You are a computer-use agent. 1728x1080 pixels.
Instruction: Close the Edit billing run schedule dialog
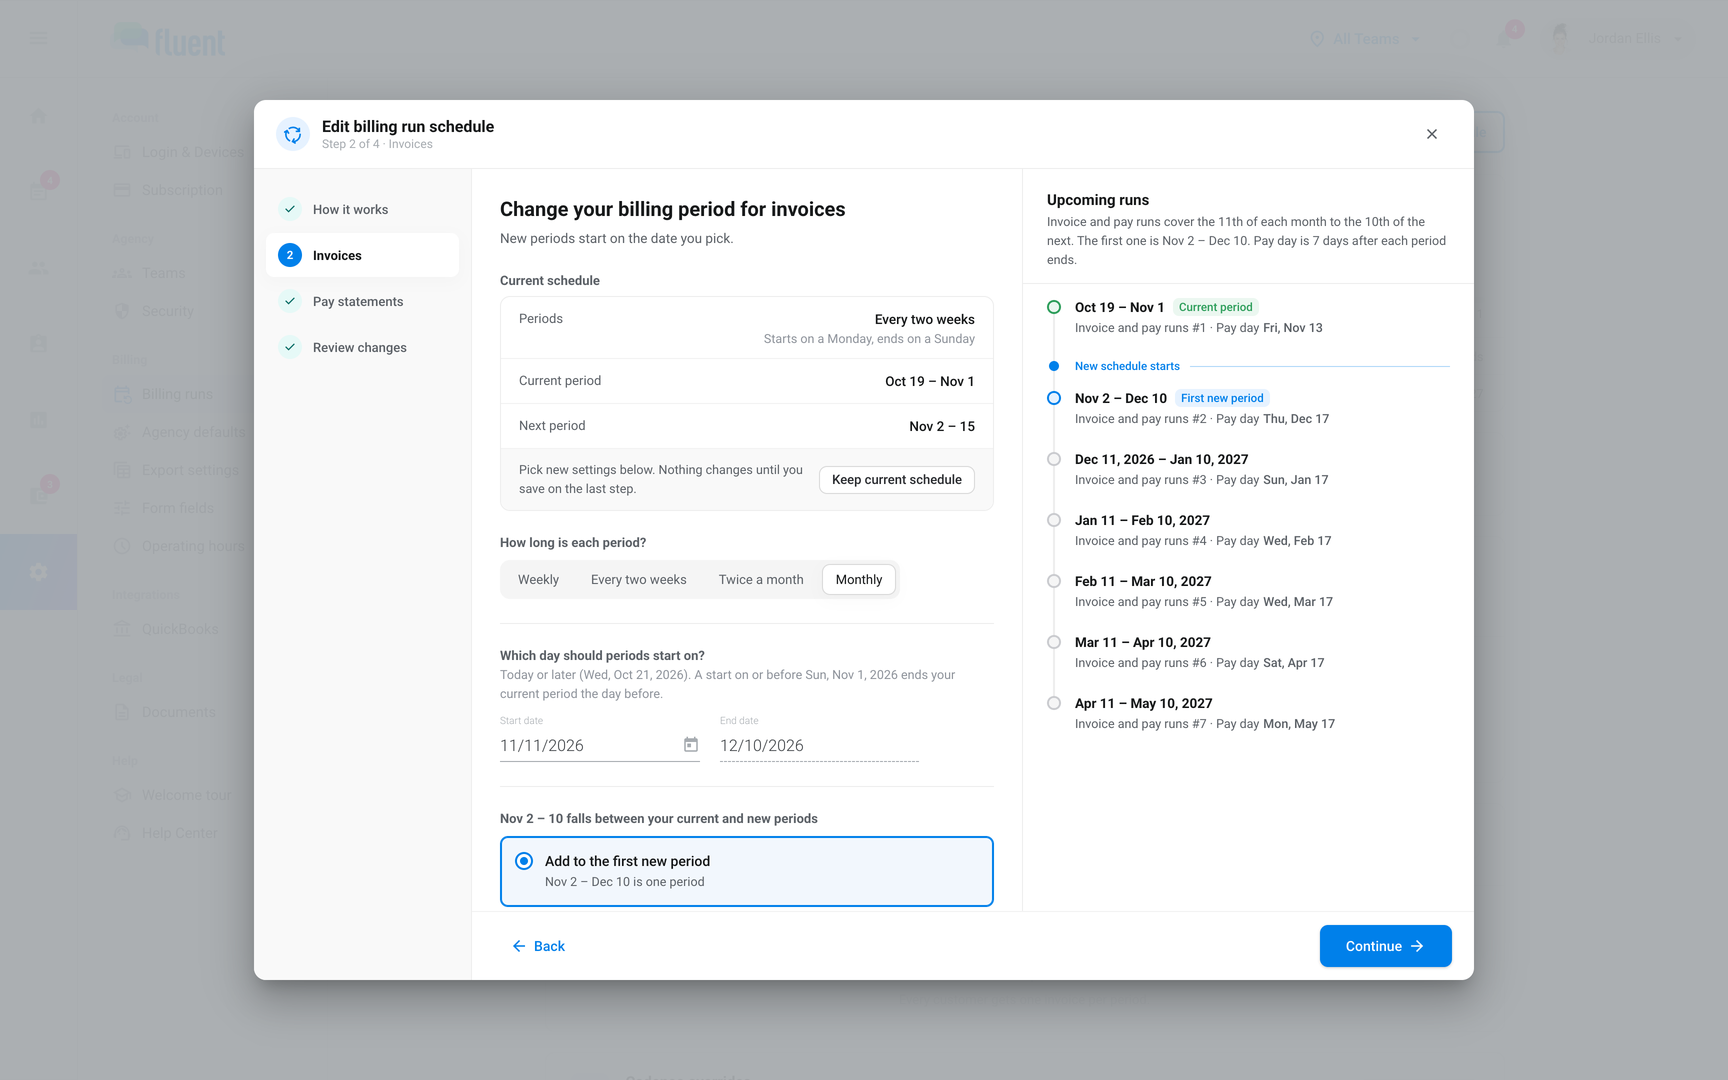click(x=1432, y=134)
